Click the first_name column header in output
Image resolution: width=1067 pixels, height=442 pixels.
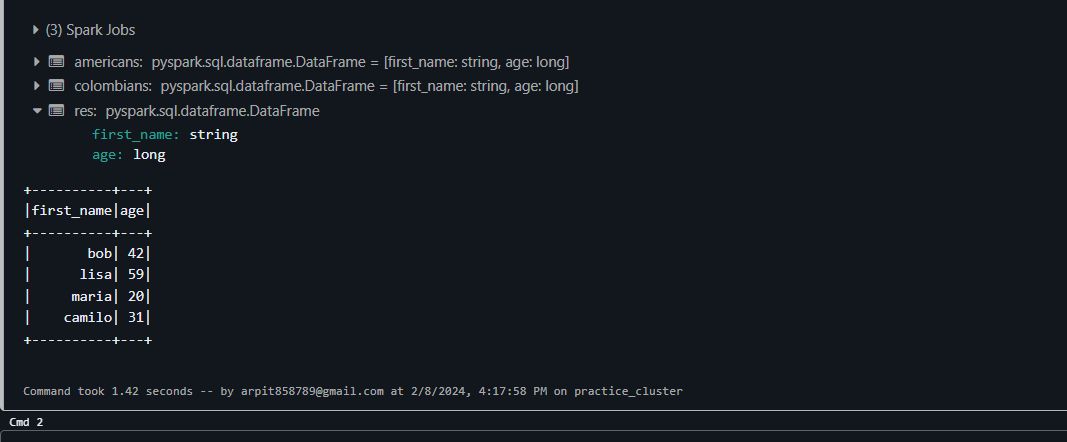tap(71, 211)
